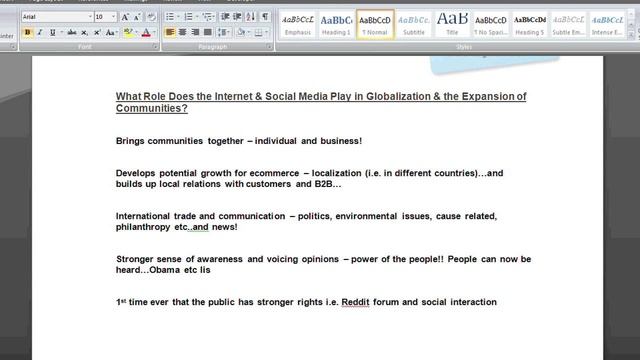640x360 pixels.
Task: Expand the Styles gallery More button
Action: pos(631,35)
